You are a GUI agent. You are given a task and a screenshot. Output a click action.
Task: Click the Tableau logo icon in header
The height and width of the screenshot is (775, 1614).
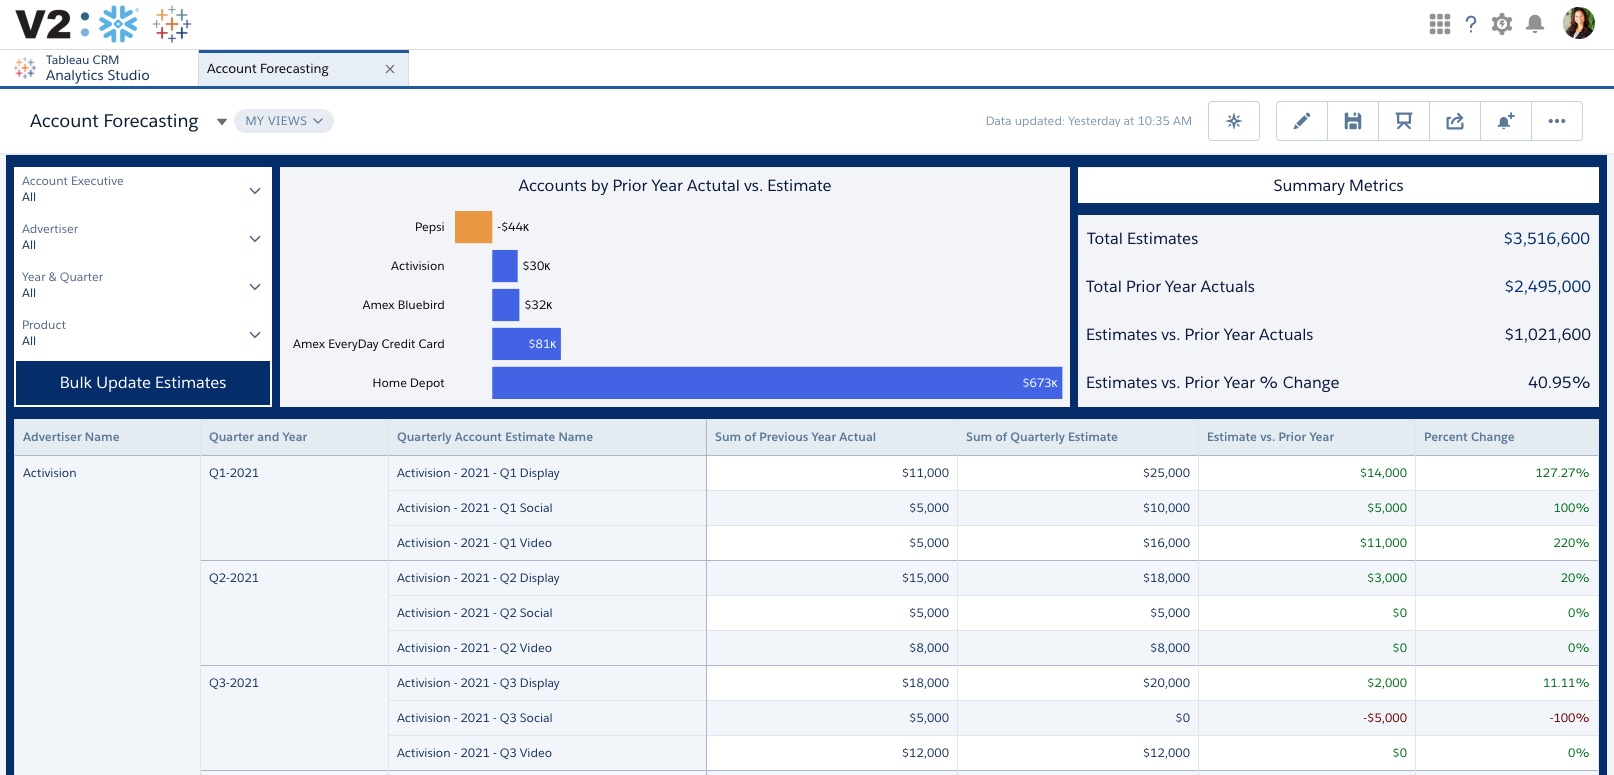coord(172,24)
